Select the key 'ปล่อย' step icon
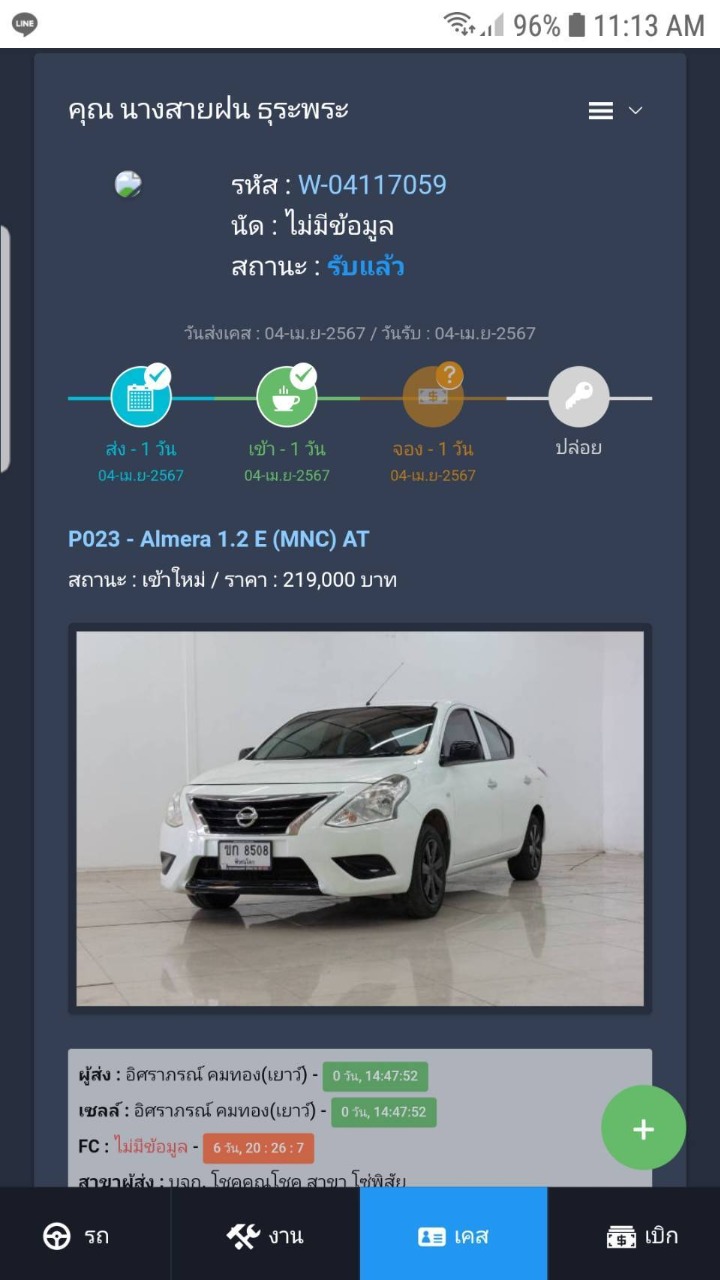The image size is (720, 1280). tap(579, 397)
